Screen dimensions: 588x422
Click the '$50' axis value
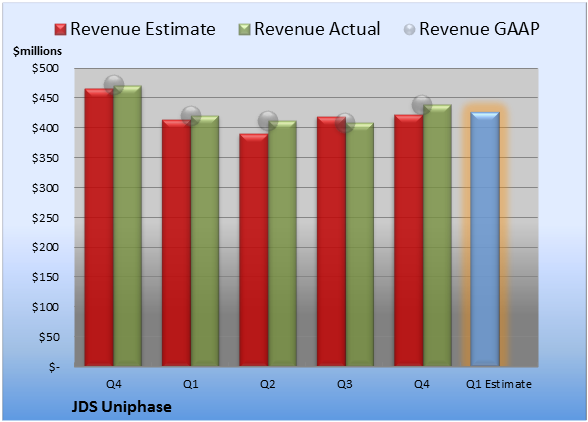49,337
